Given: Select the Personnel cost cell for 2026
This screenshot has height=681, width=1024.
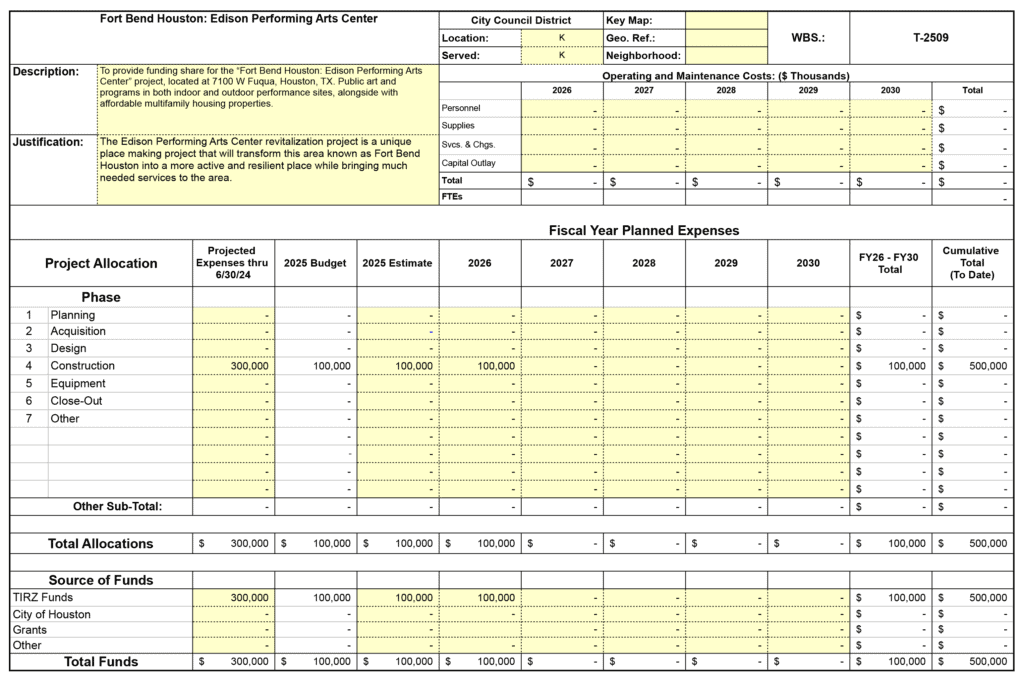Looking at the screenshot, I should (x=561, y=108).
